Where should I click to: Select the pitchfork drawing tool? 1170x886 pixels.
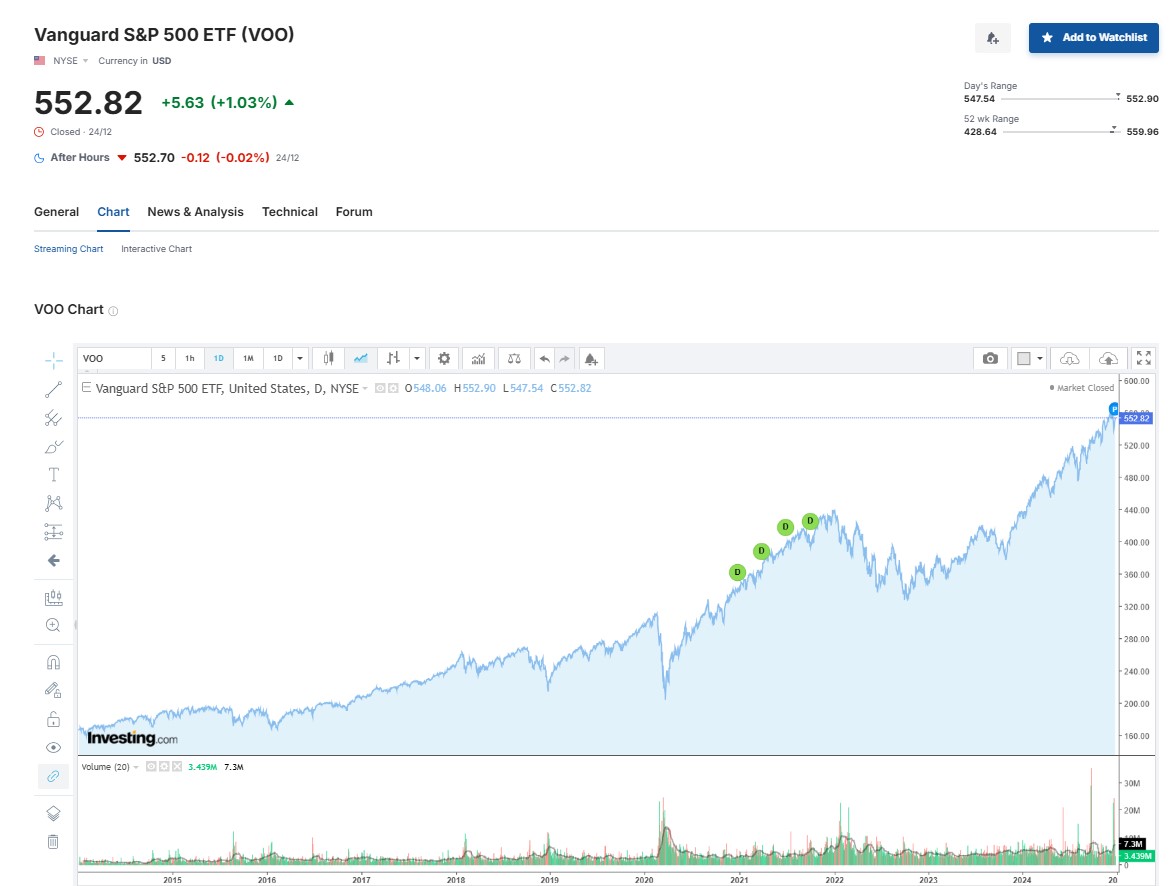pyautogui.click(x=54, y=418)
